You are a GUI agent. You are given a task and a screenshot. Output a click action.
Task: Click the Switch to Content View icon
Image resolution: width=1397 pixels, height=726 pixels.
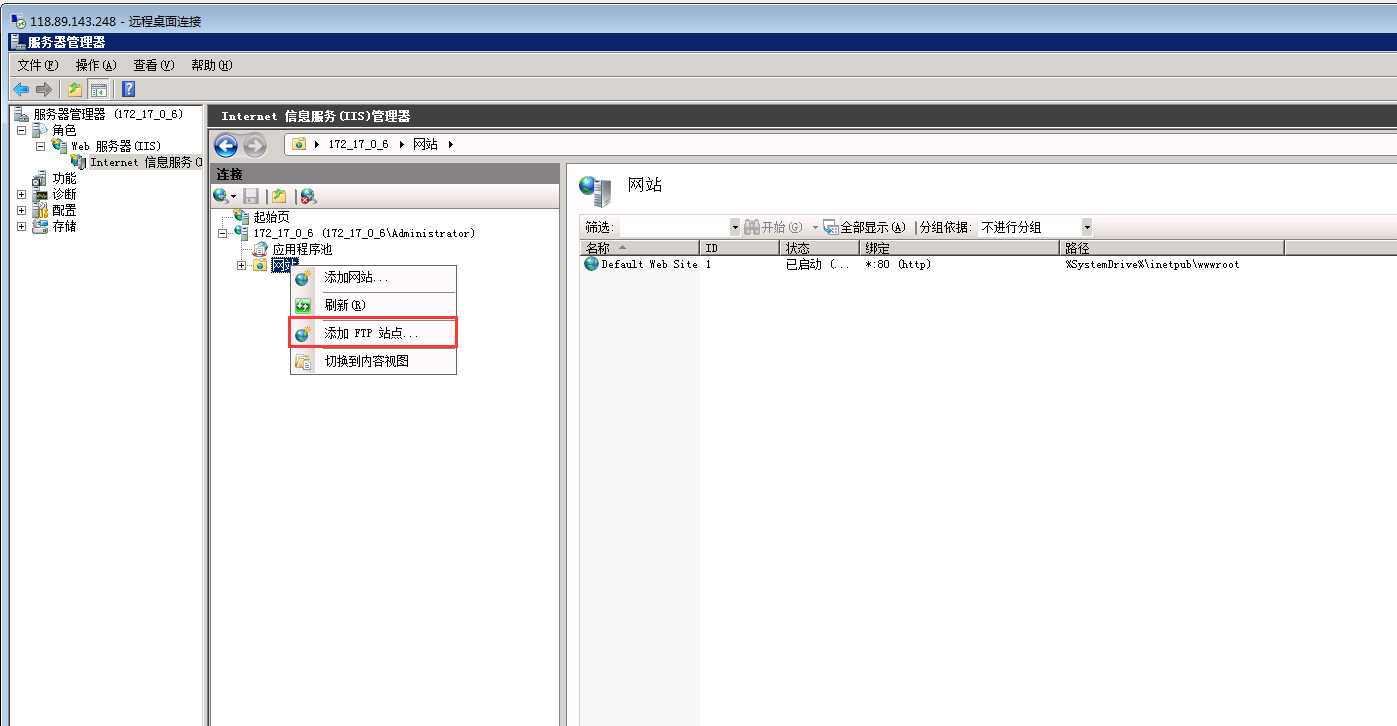click(x=303, y=362)
